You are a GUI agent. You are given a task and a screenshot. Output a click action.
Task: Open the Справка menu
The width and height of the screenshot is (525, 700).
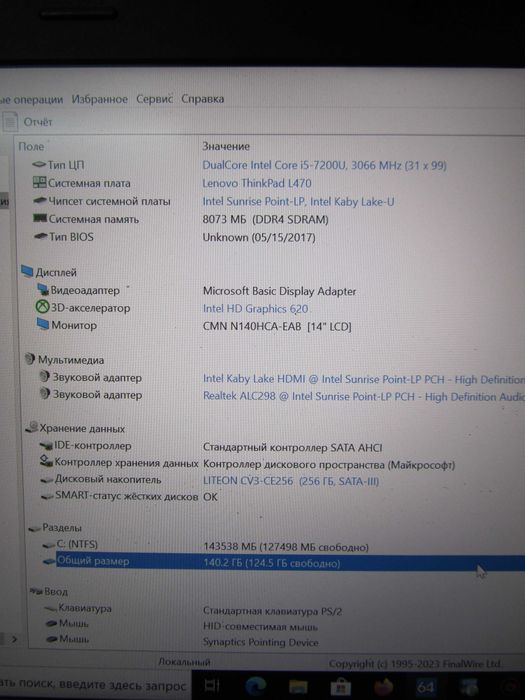click(203, 99)
